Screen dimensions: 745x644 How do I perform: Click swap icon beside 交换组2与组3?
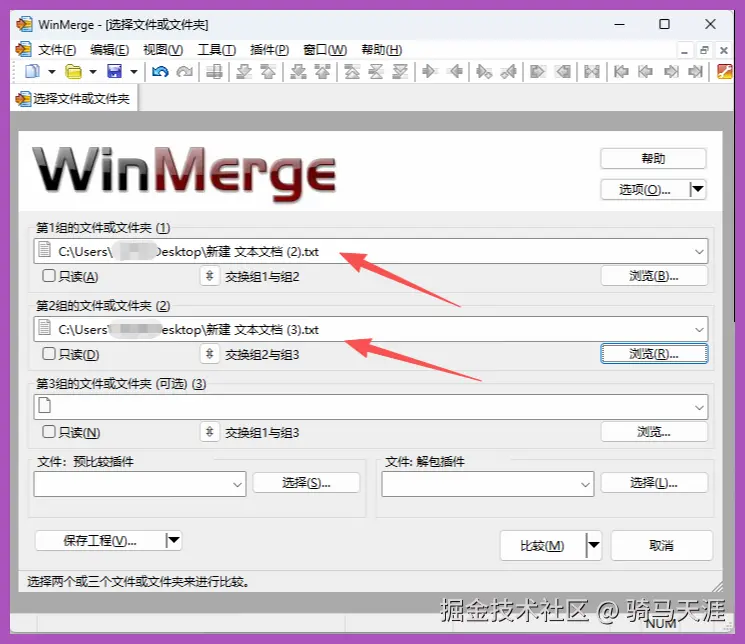click(210, 354)
